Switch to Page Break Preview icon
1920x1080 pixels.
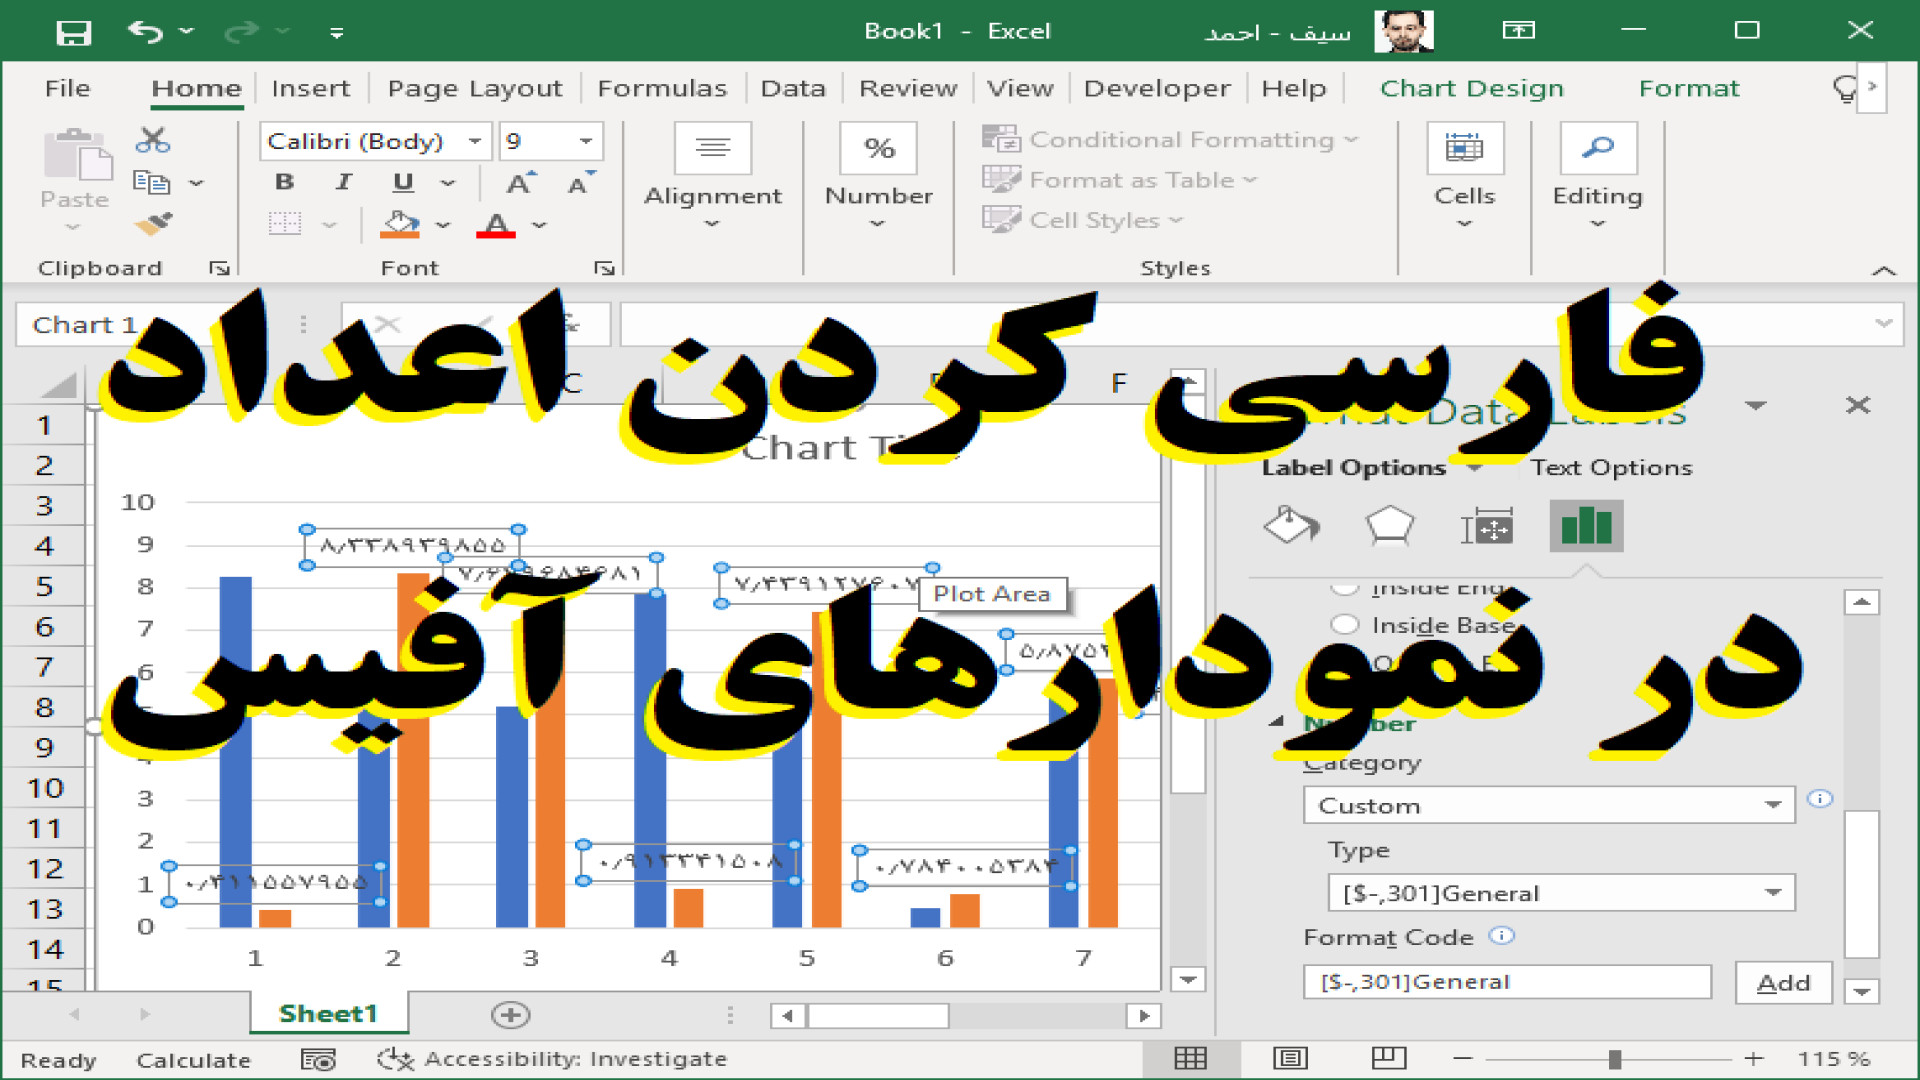click(1389, 1058)
